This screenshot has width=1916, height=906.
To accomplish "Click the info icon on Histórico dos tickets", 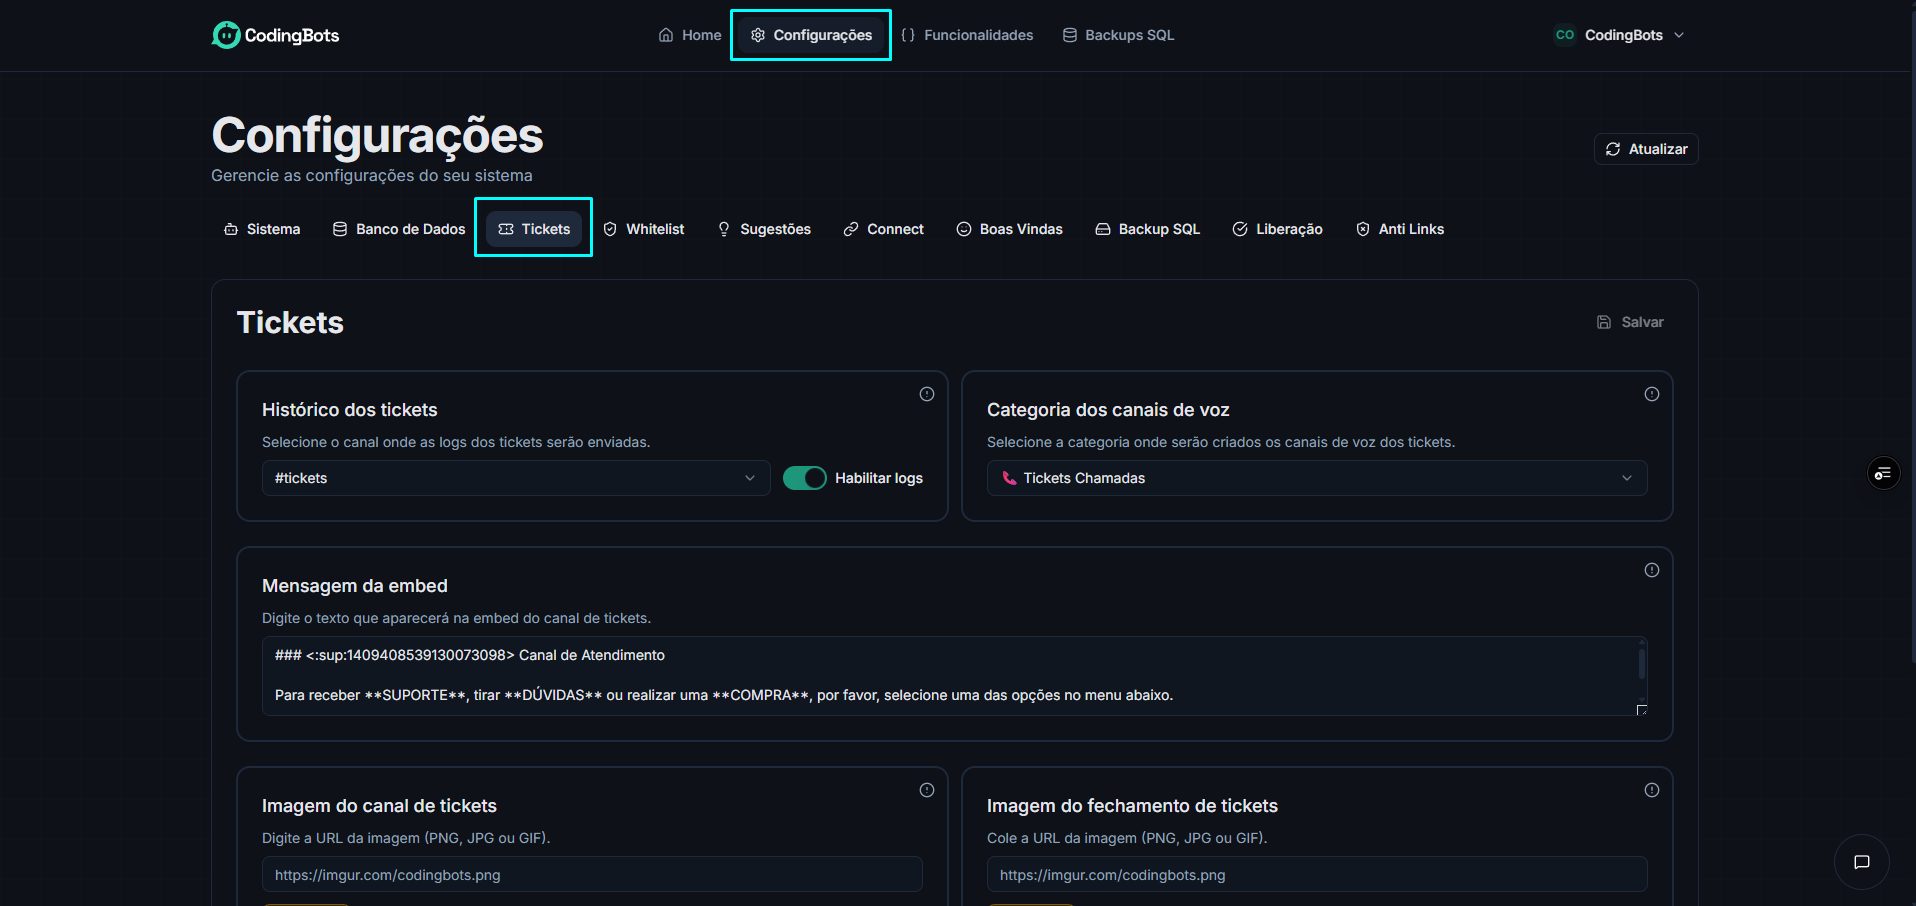I will 926,394.
